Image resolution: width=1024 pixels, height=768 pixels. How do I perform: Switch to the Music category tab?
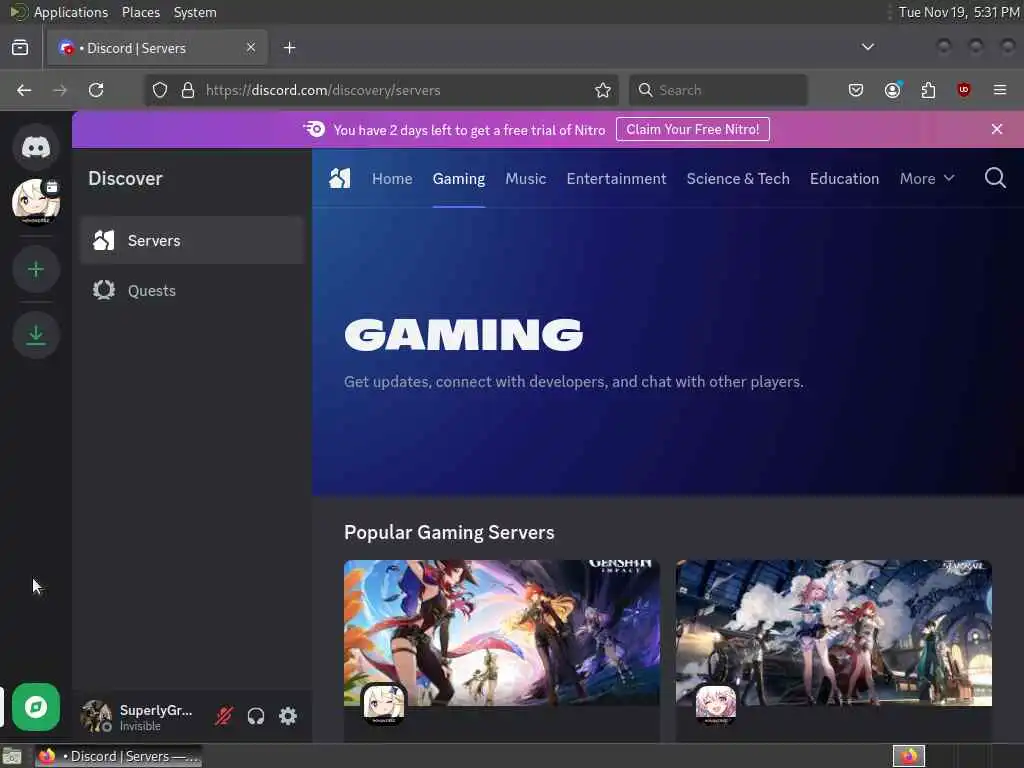(x=525, y=178)
